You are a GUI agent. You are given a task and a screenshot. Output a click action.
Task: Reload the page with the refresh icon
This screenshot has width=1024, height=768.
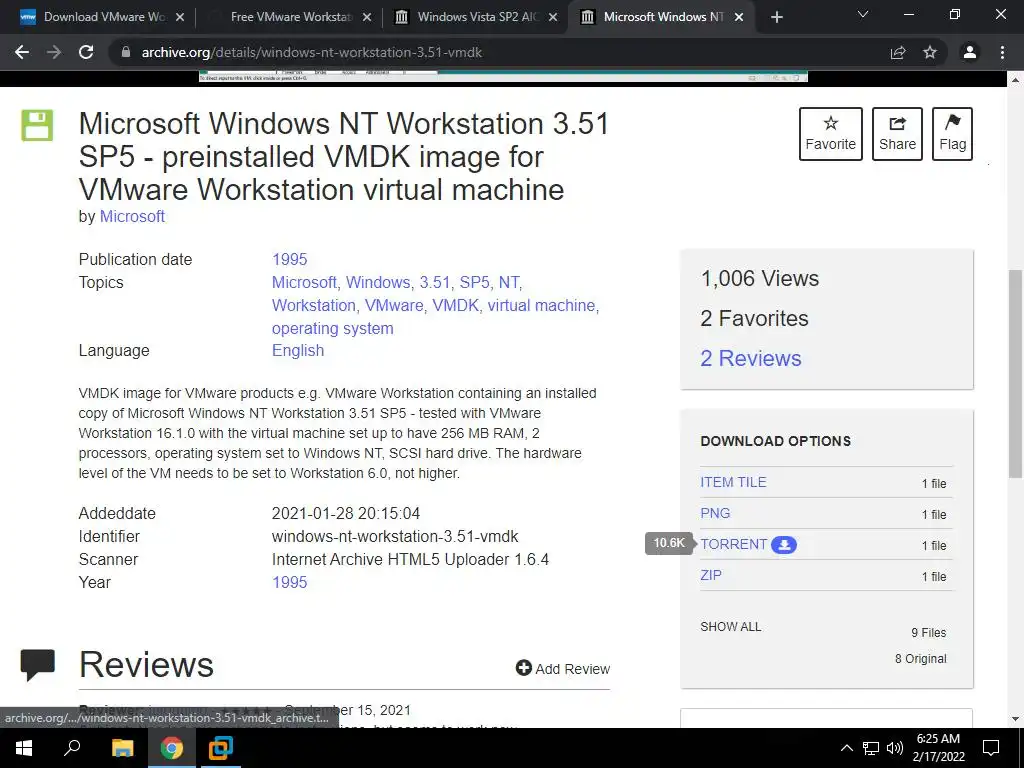(86, 52)
